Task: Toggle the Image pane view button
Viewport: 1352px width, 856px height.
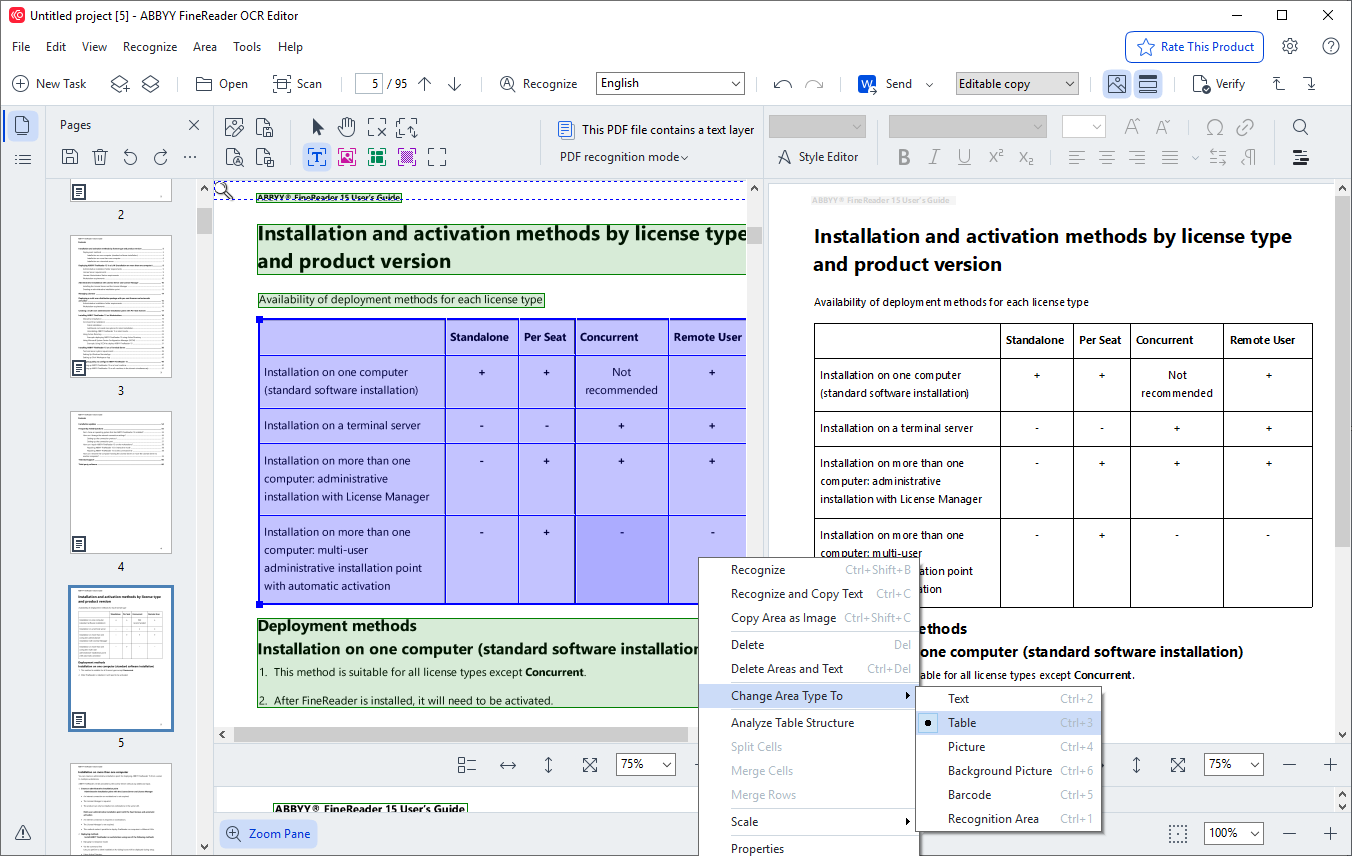Action: 1117,84
